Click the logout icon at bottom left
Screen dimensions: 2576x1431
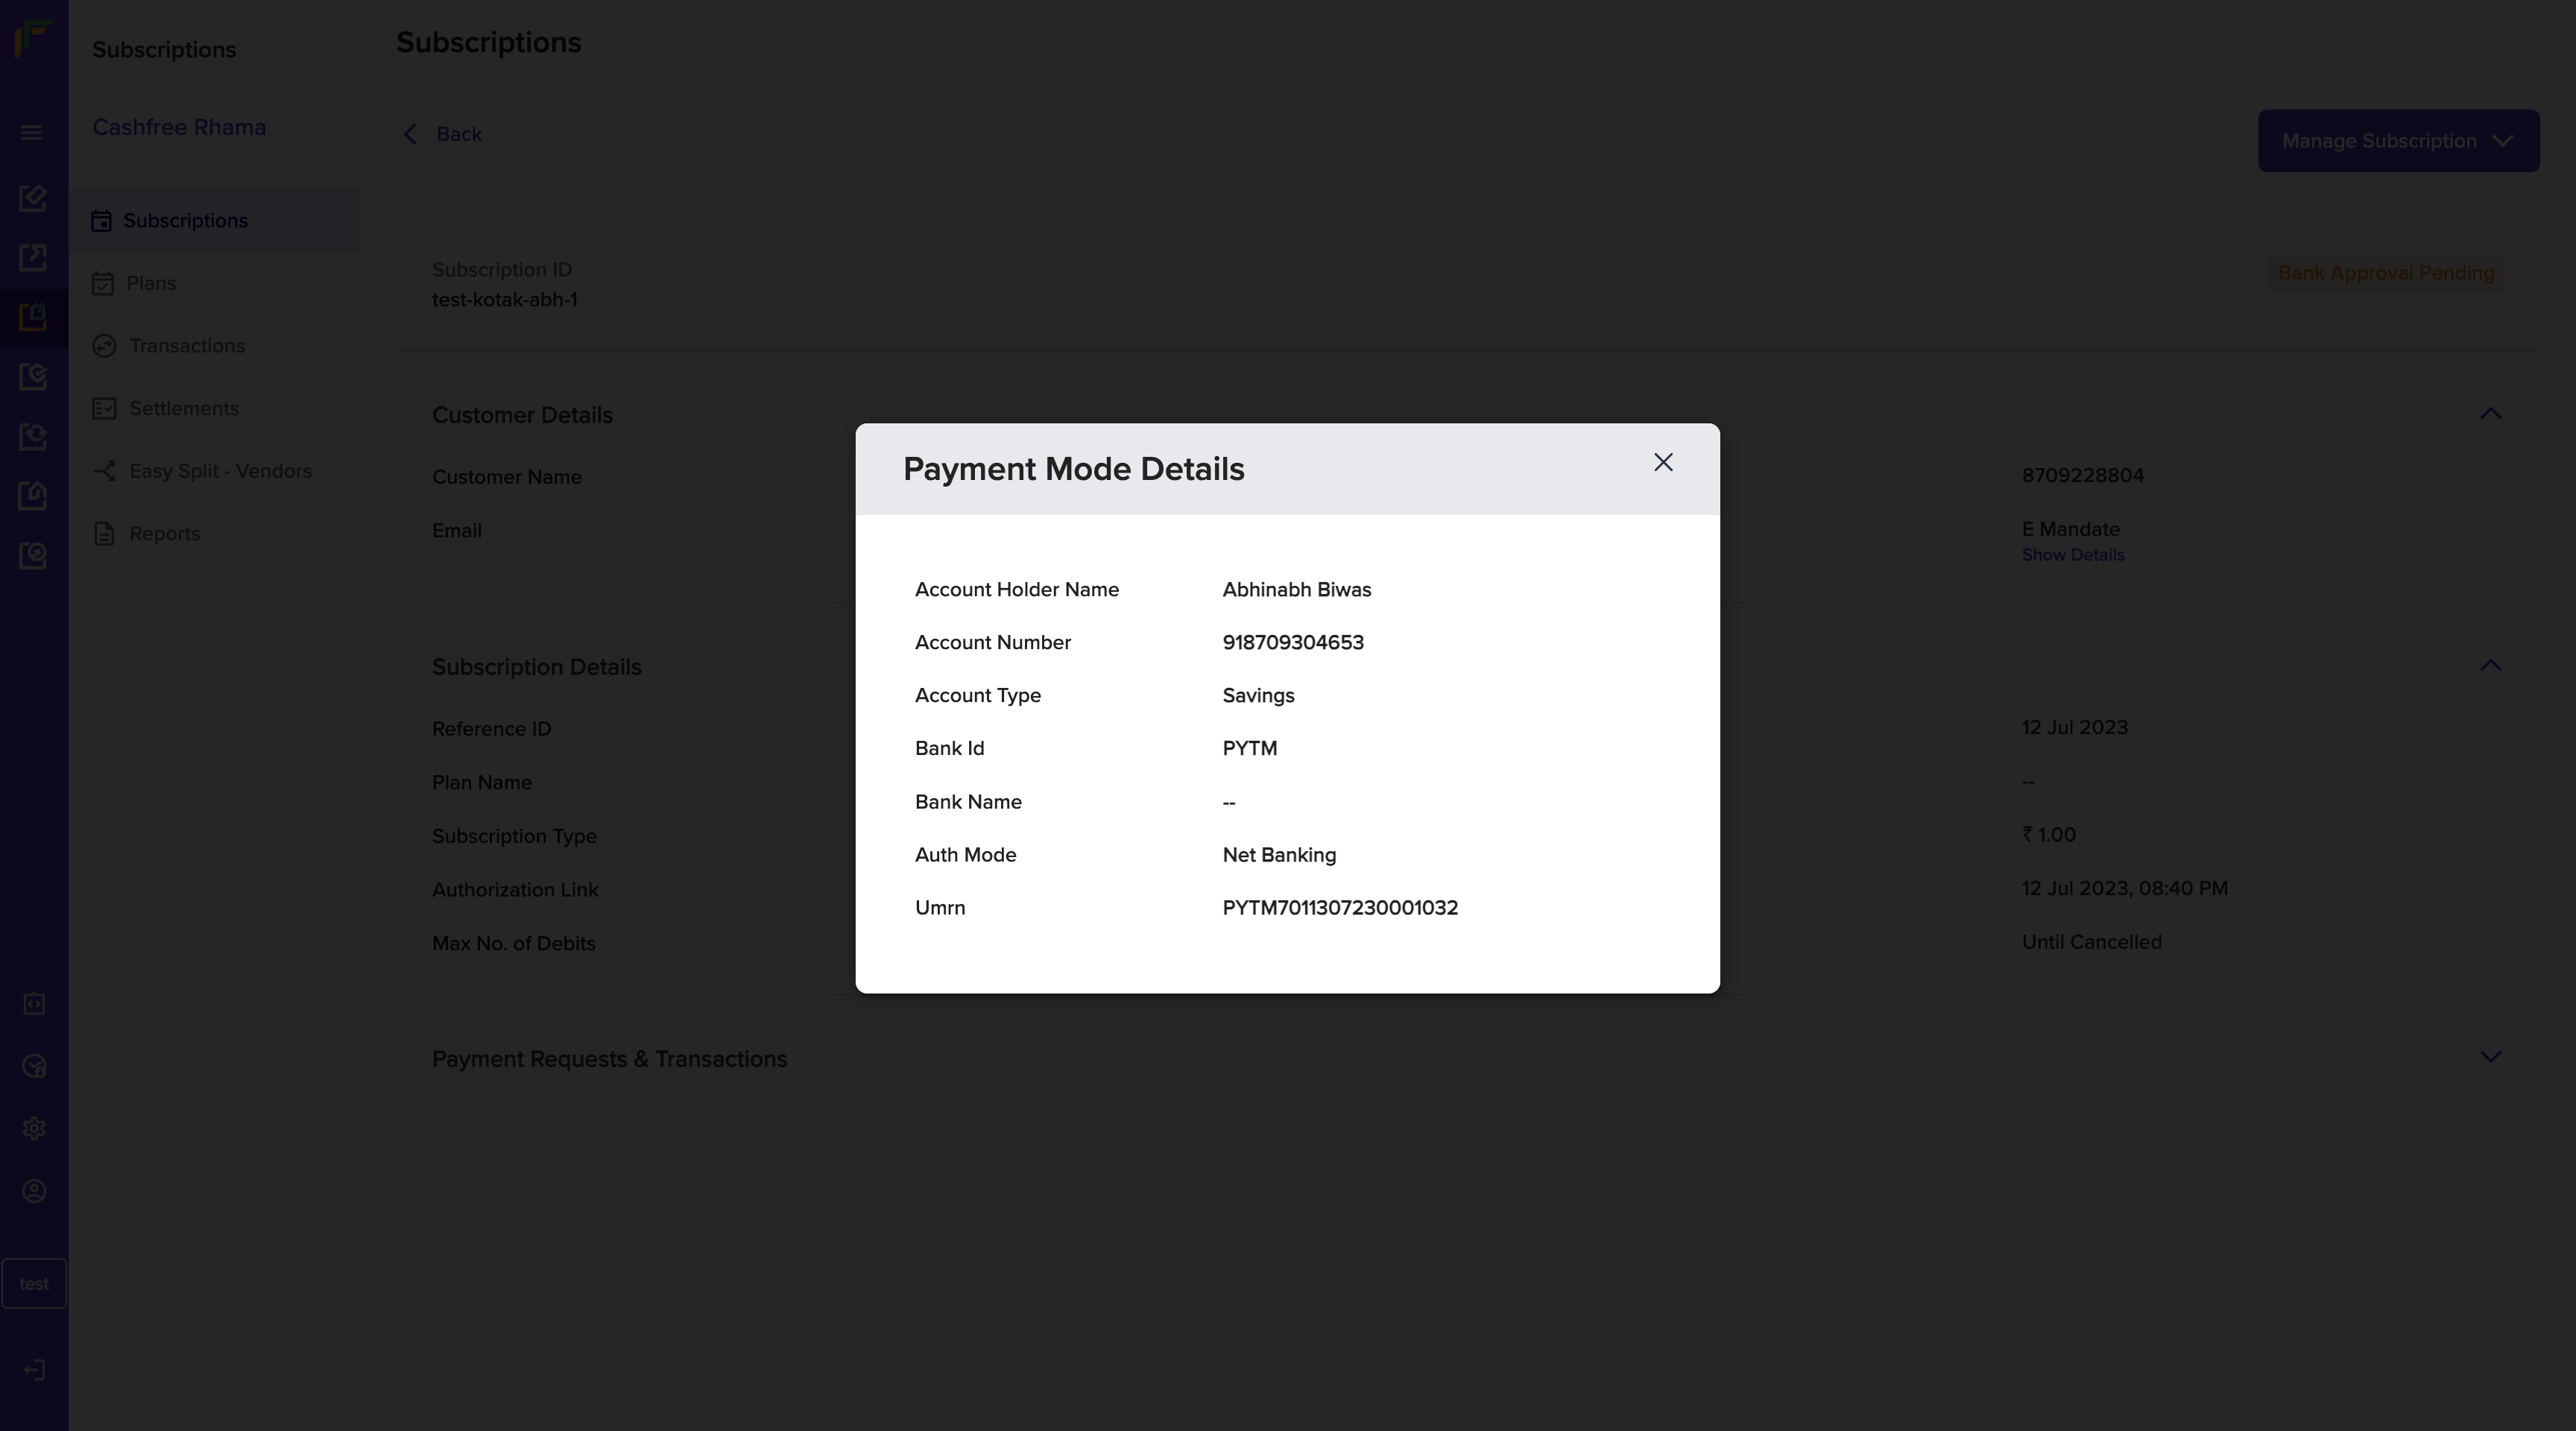click(x=34, y=1369)
